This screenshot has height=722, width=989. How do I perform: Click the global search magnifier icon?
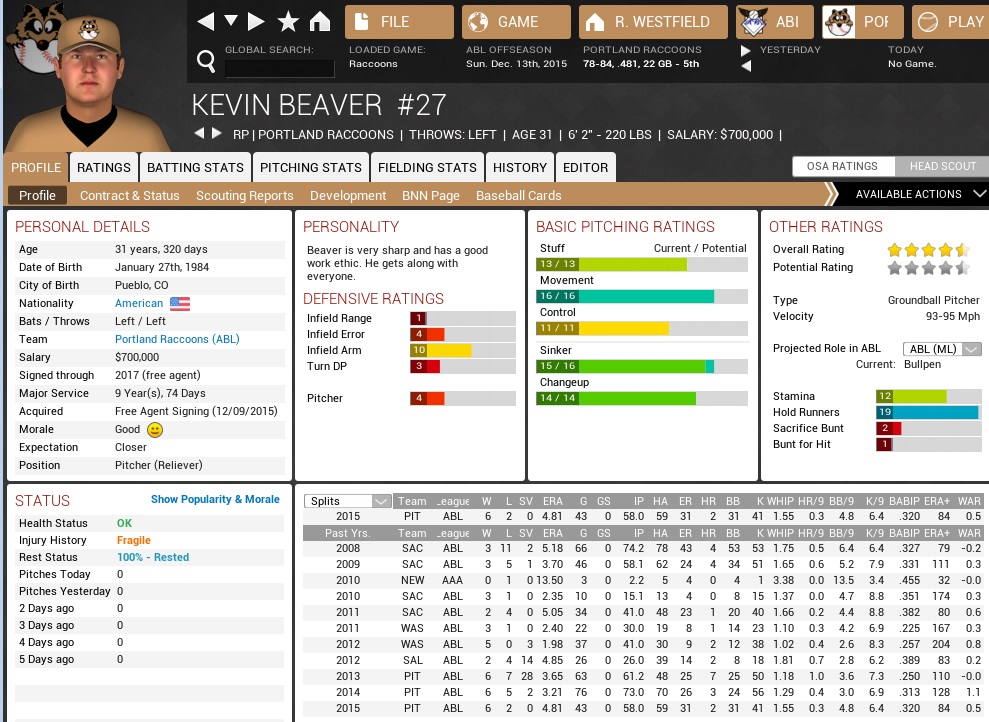pos(206,62)
